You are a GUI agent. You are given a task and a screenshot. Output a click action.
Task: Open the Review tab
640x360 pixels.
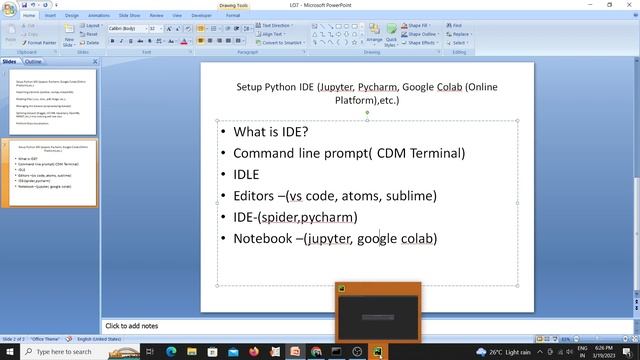156,16
